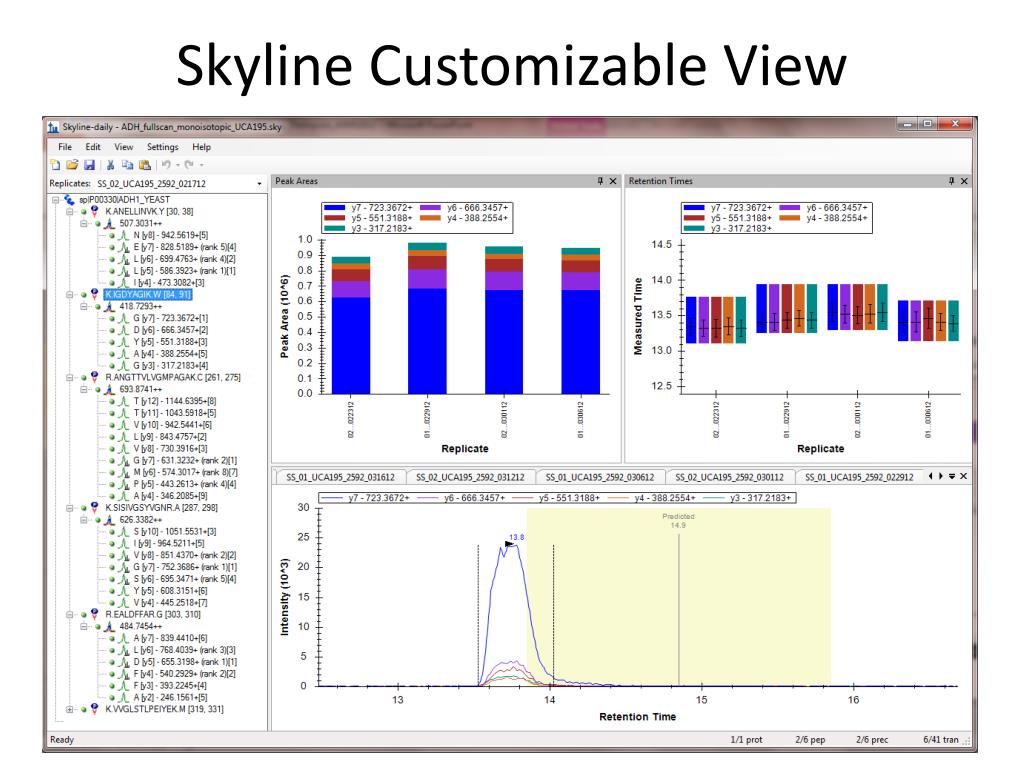The height and width of the screenshot is (768, 1024).
Task: Collapse the sp|P00330|ADH1_YEAST protein node
Action: point(56,200)
